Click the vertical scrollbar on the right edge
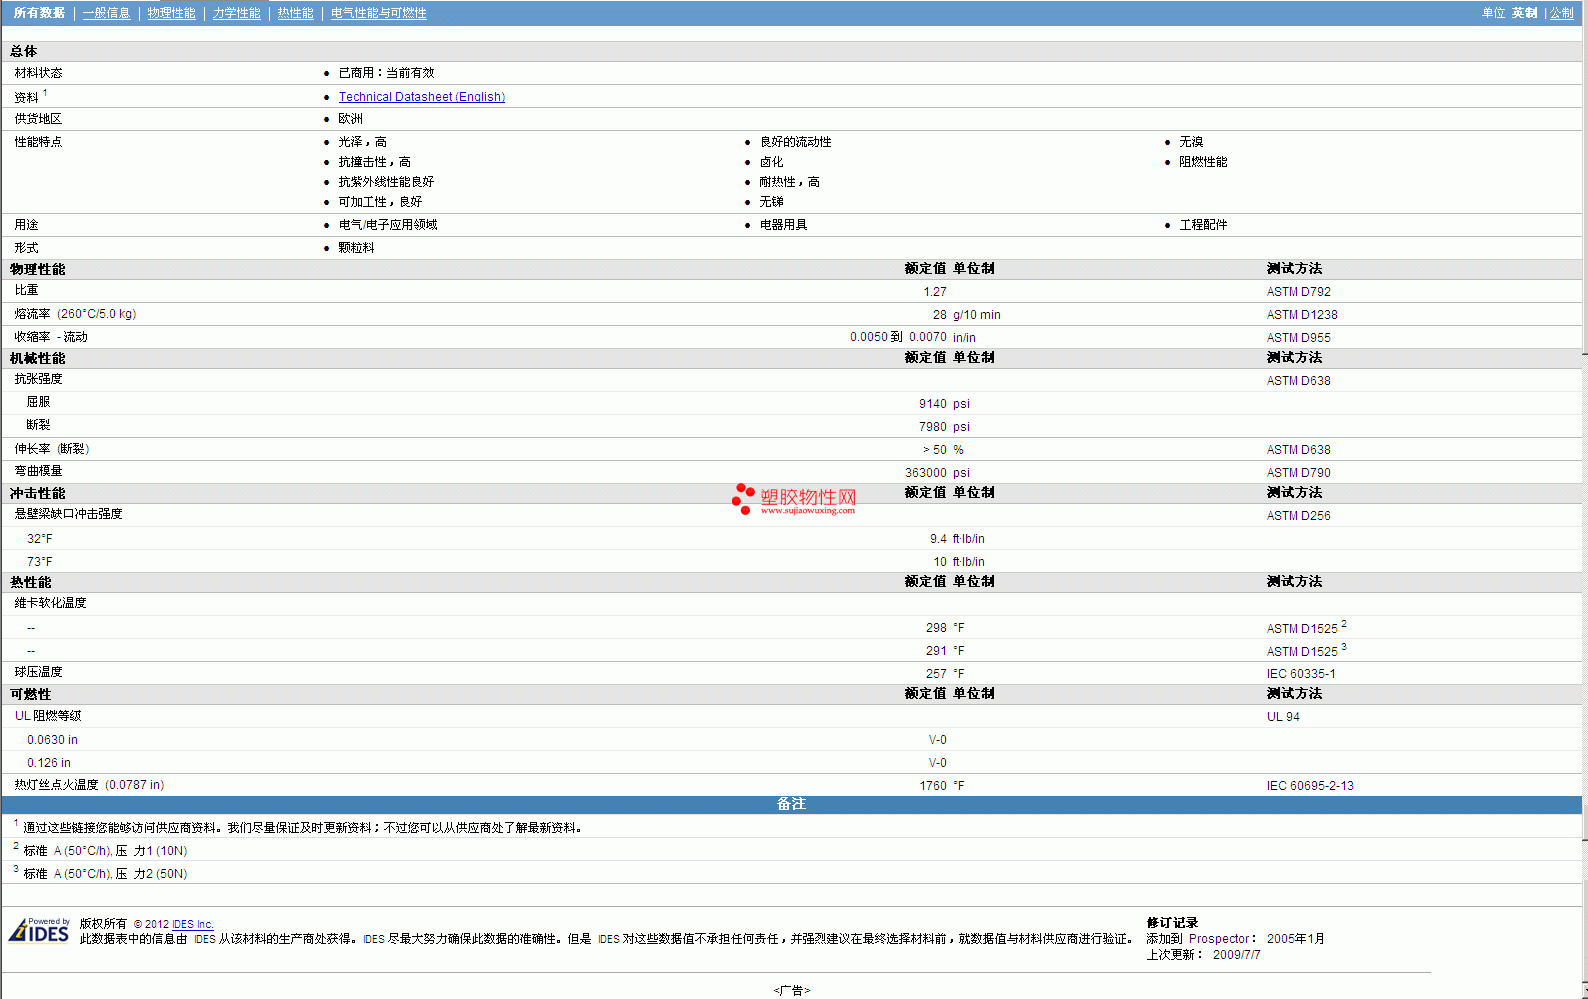 (1584, 500)
